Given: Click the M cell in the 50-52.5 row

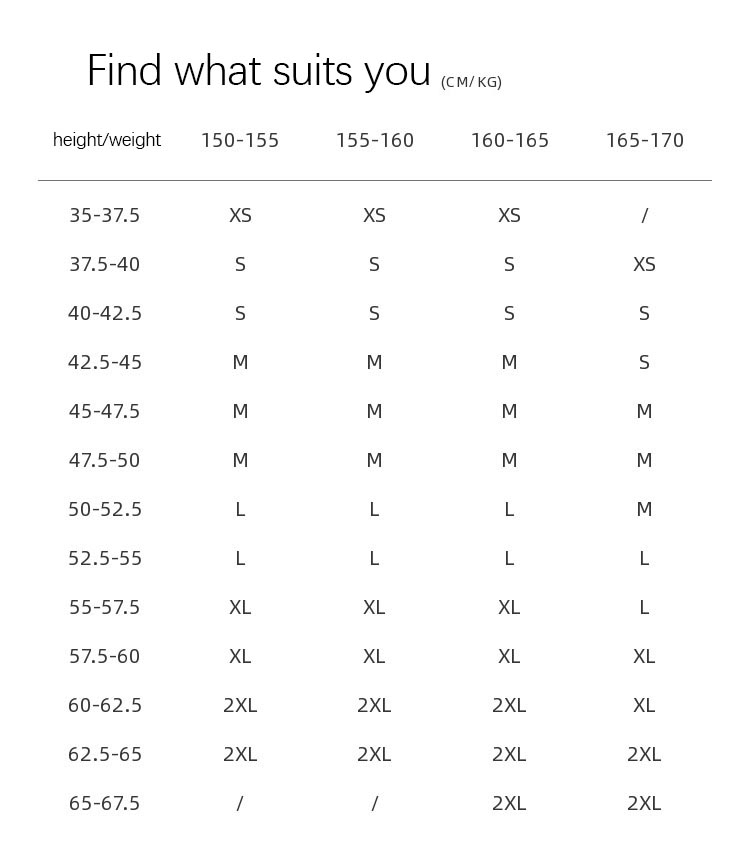Looking at the screenshot, I should [645, 509].
